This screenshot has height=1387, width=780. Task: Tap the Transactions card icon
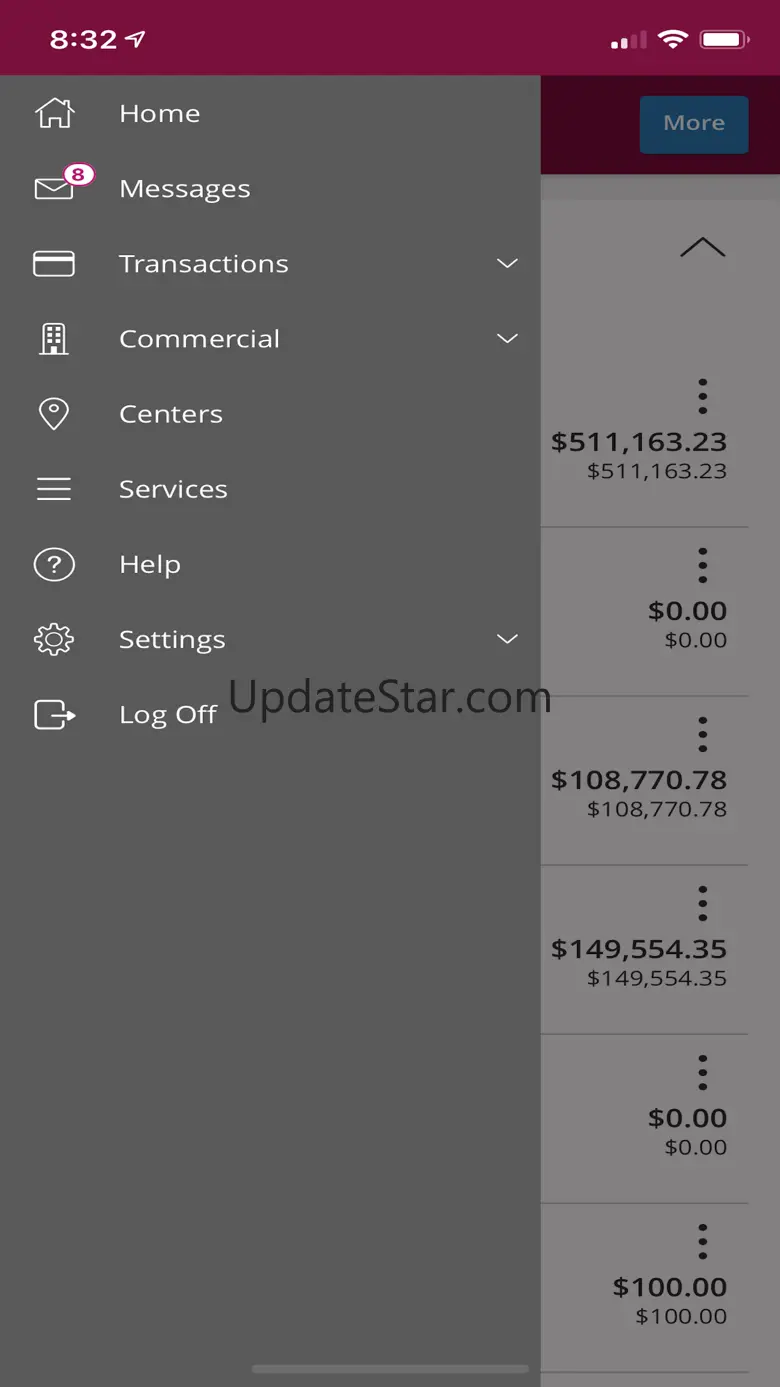(54, 264)
